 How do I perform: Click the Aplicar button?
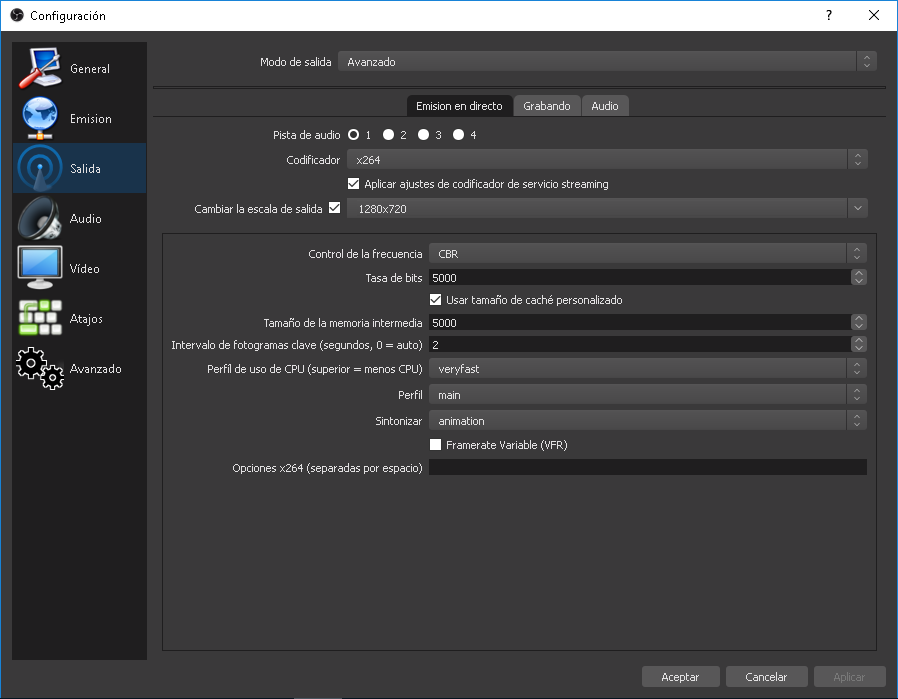click(x=849, y=677)
